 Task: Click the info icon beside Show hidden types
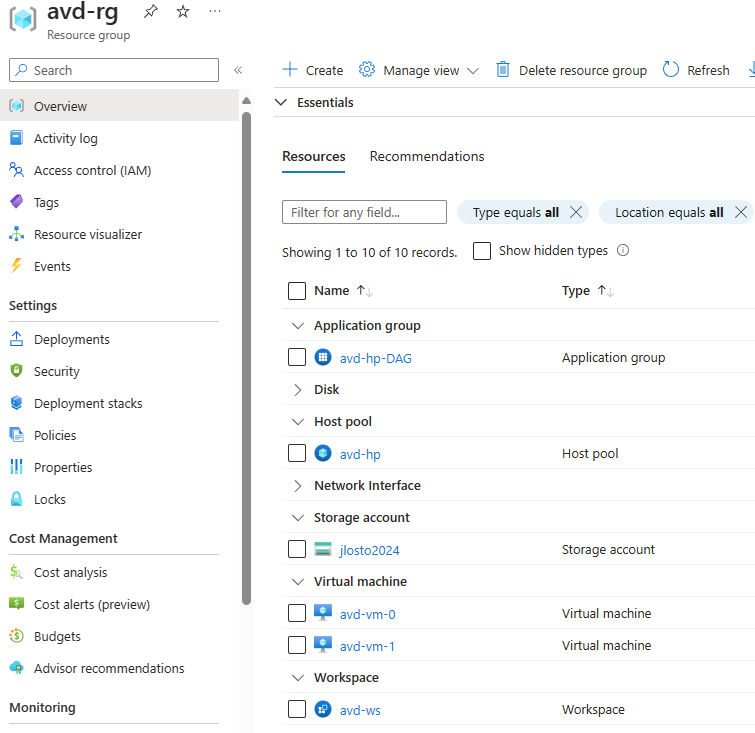[623, 250]
